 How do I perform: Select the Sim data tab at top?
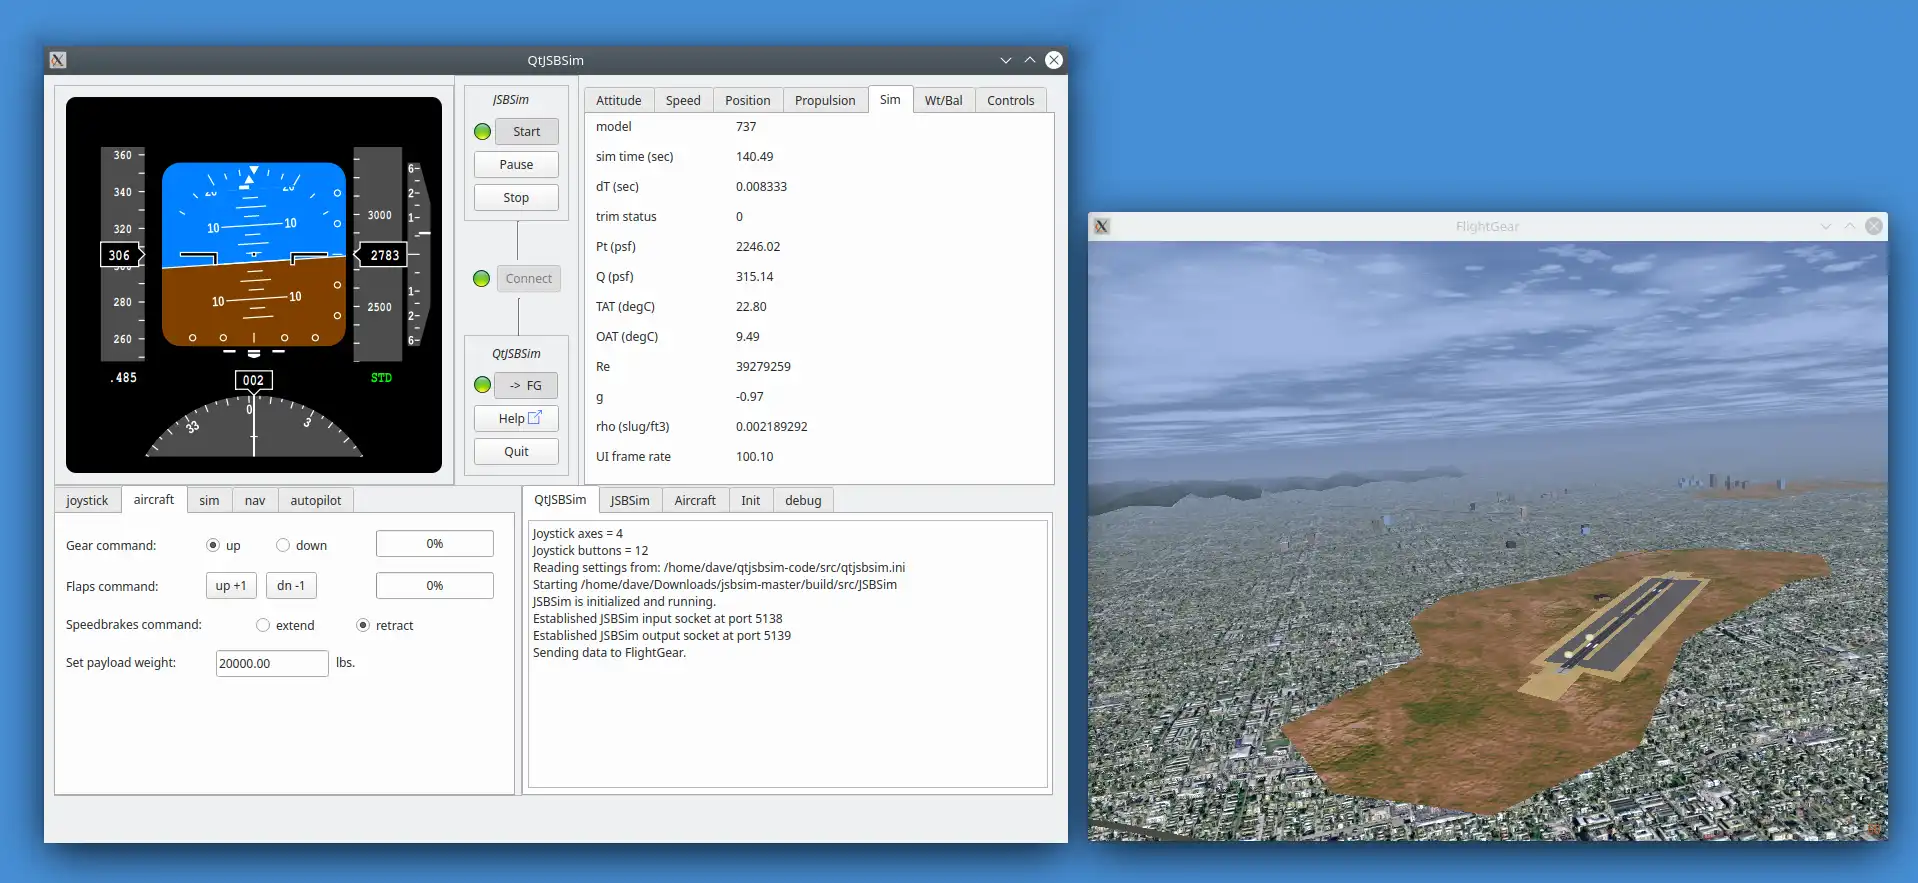(890, 99)
